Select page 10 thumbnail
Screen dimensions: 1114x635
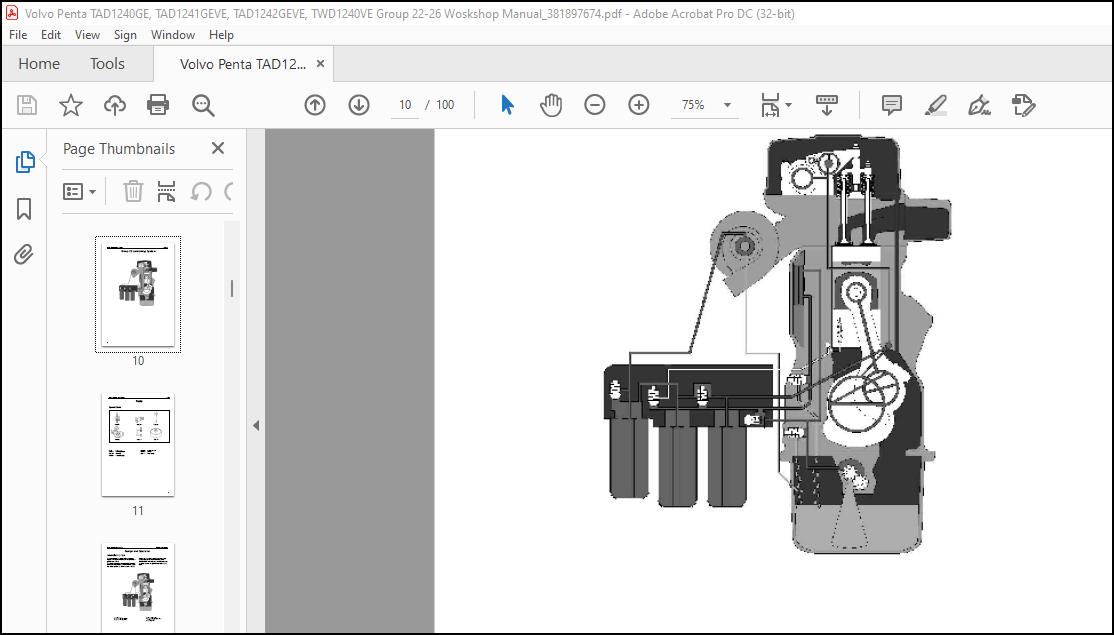(x=138, y=295)
